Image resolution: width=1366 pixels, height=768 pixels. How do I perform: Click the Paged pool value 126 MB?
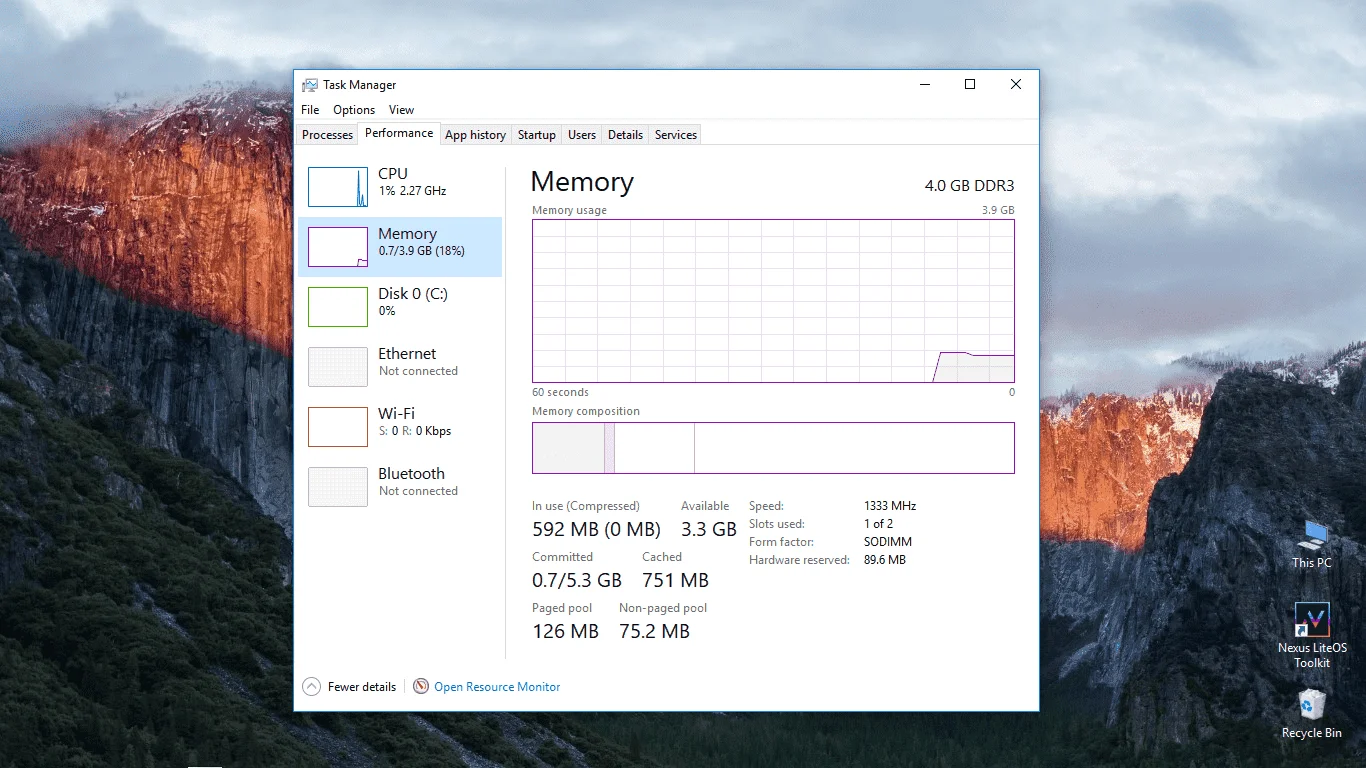tap(565, 631)
